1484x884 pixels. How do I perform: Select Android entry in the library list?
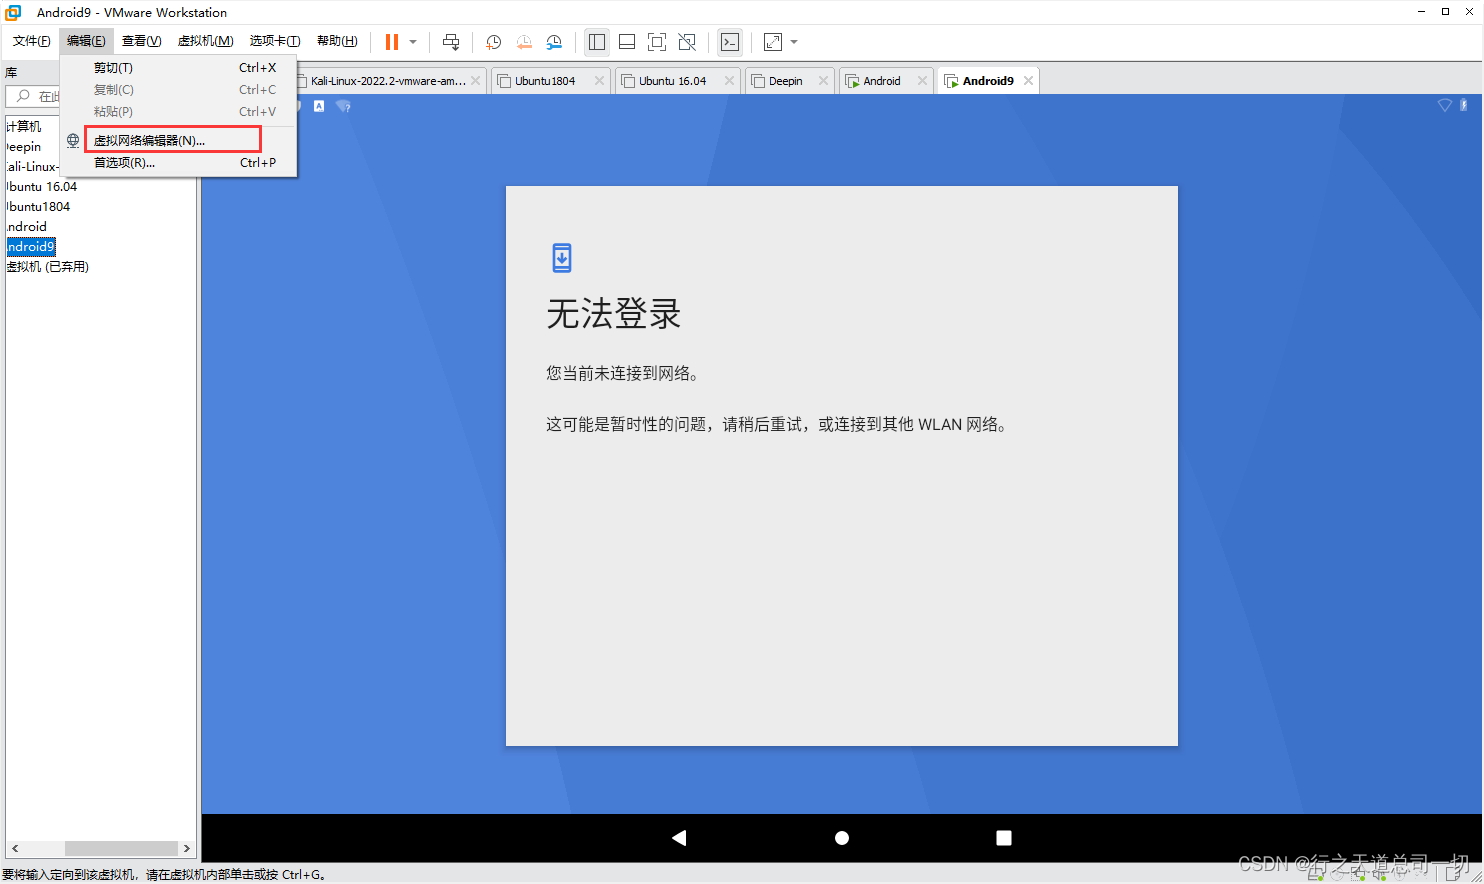click(27, 227)
